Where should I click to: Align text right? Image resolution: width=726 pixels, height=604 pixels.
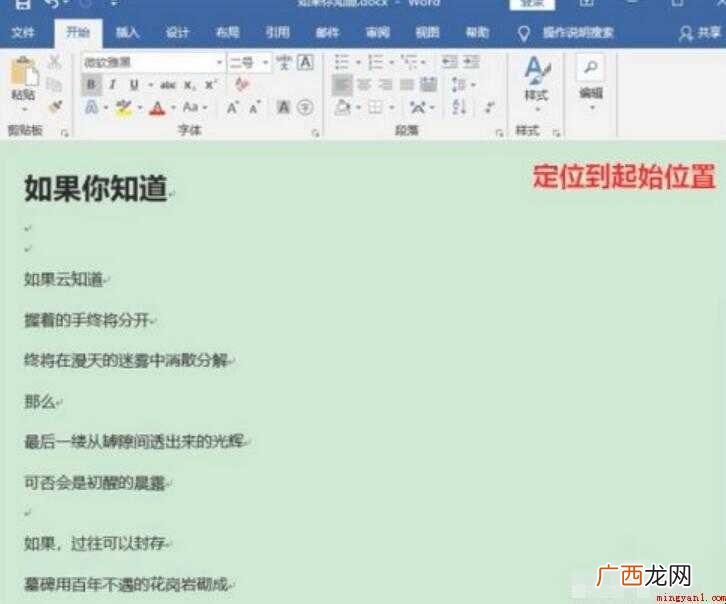[385, 85]
